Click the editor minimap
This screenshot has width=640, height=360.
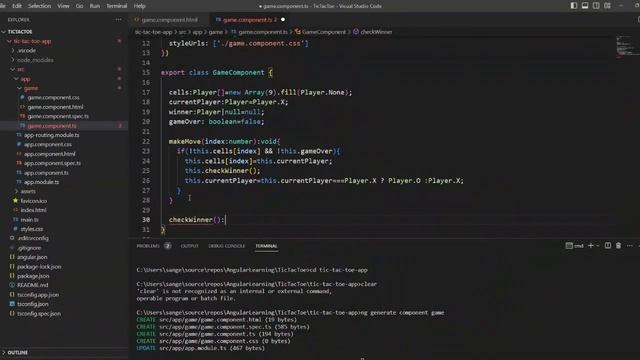626,47
